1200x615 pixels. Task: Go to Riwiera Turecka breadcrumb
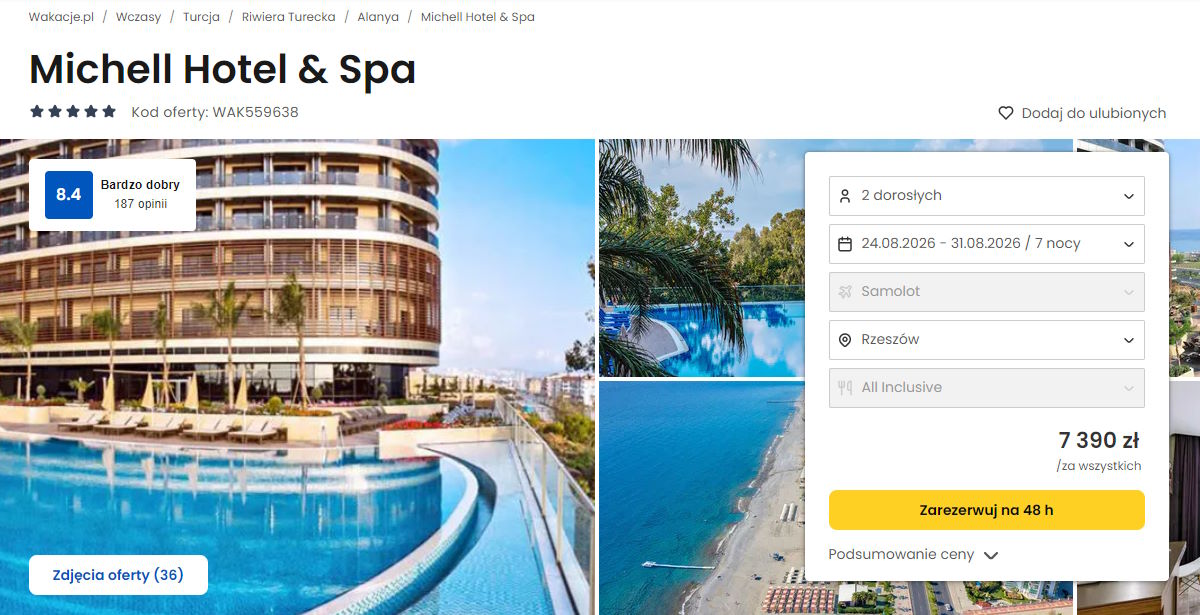pos(289,17)
